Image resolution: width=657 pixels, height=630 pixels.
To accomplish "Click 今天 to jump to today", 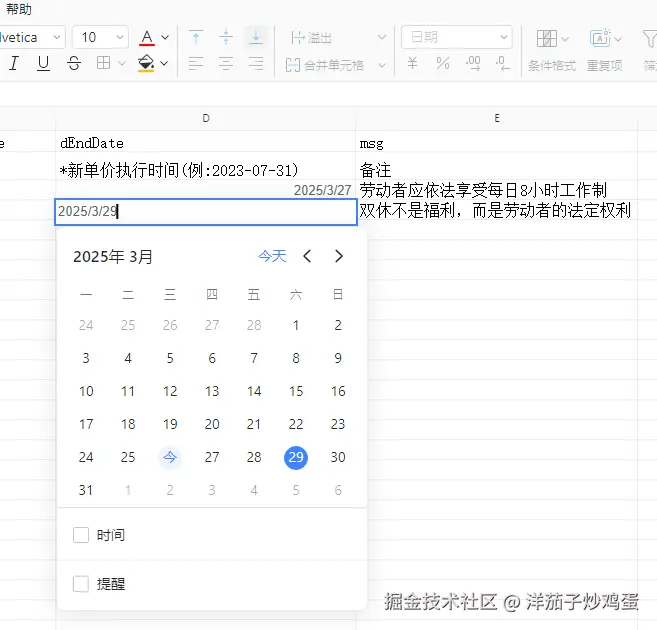I will click(x=272, y=256).
